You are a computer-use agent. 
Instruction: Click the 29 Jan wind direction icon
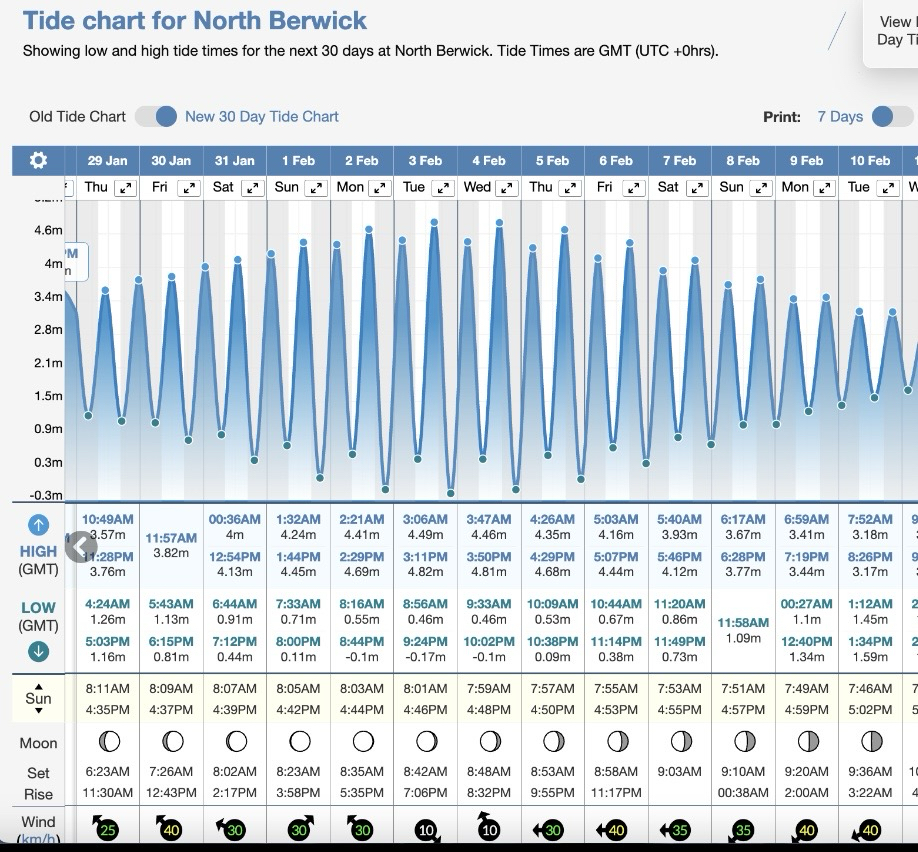107,829
